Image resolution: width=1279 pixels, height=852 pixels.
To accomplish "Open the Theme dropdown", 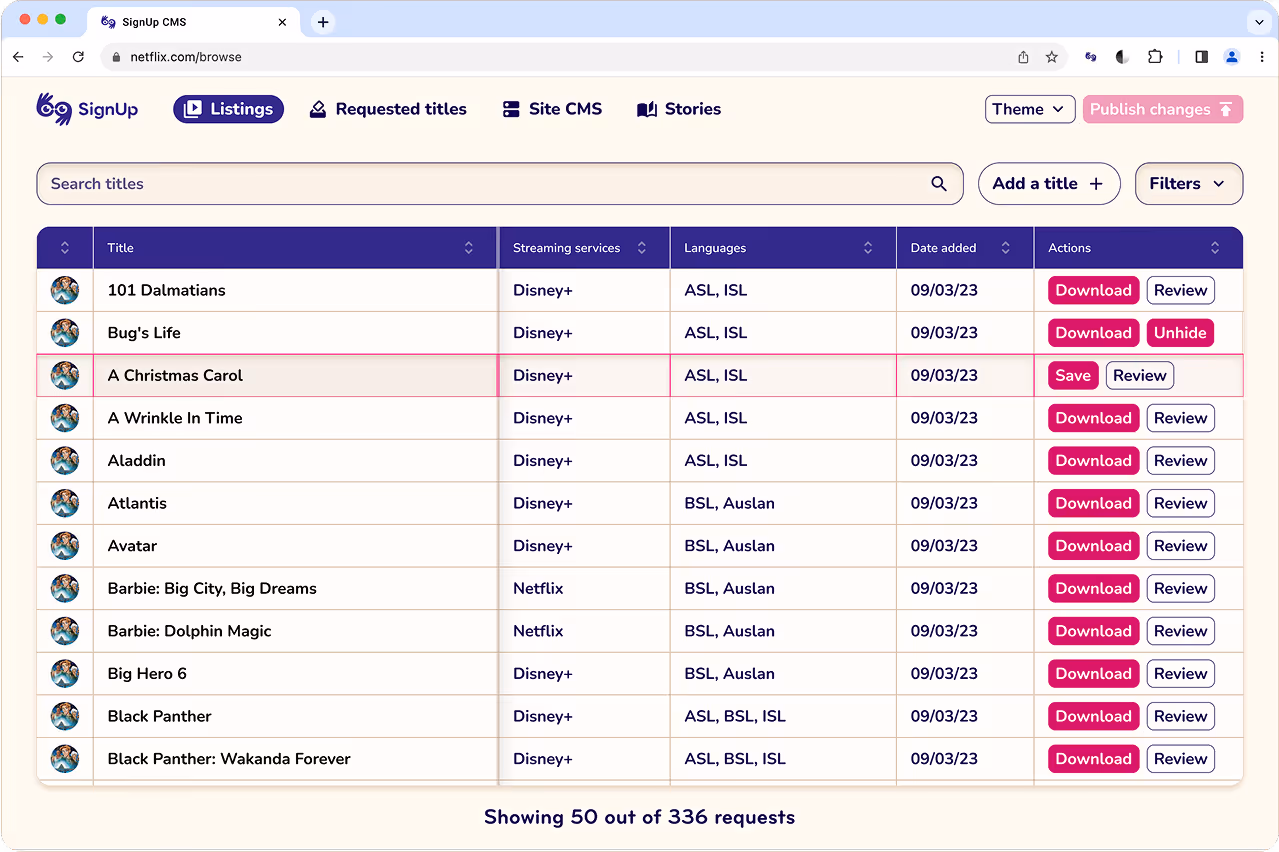I will click(1030, 109).
